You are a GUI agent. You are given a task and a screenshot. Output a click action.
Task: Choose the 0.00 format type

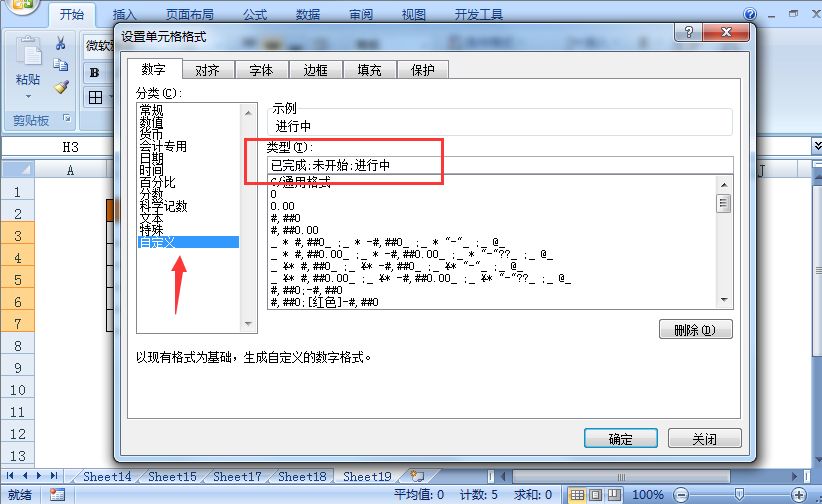click(283, 206)
